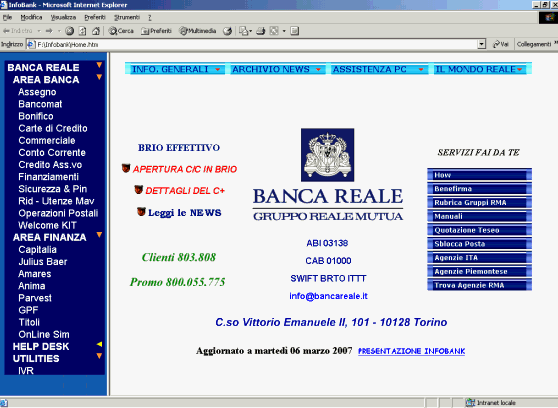Select Conto Corrente in the sidebar
Screen dimensions: 558x408
point(52,153)
